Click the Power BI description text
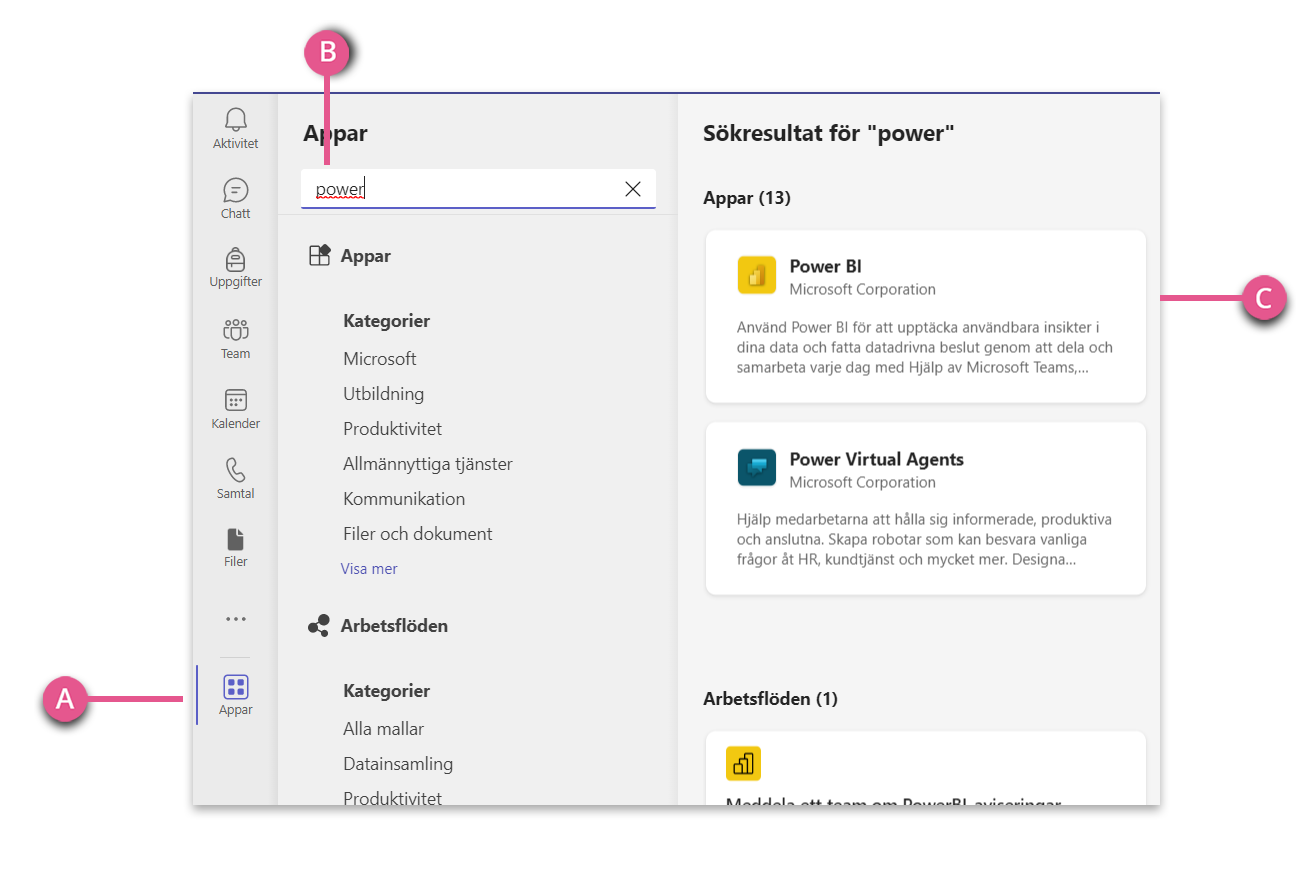This screenshot has width=1316, height=869. (x=925, y=347)
